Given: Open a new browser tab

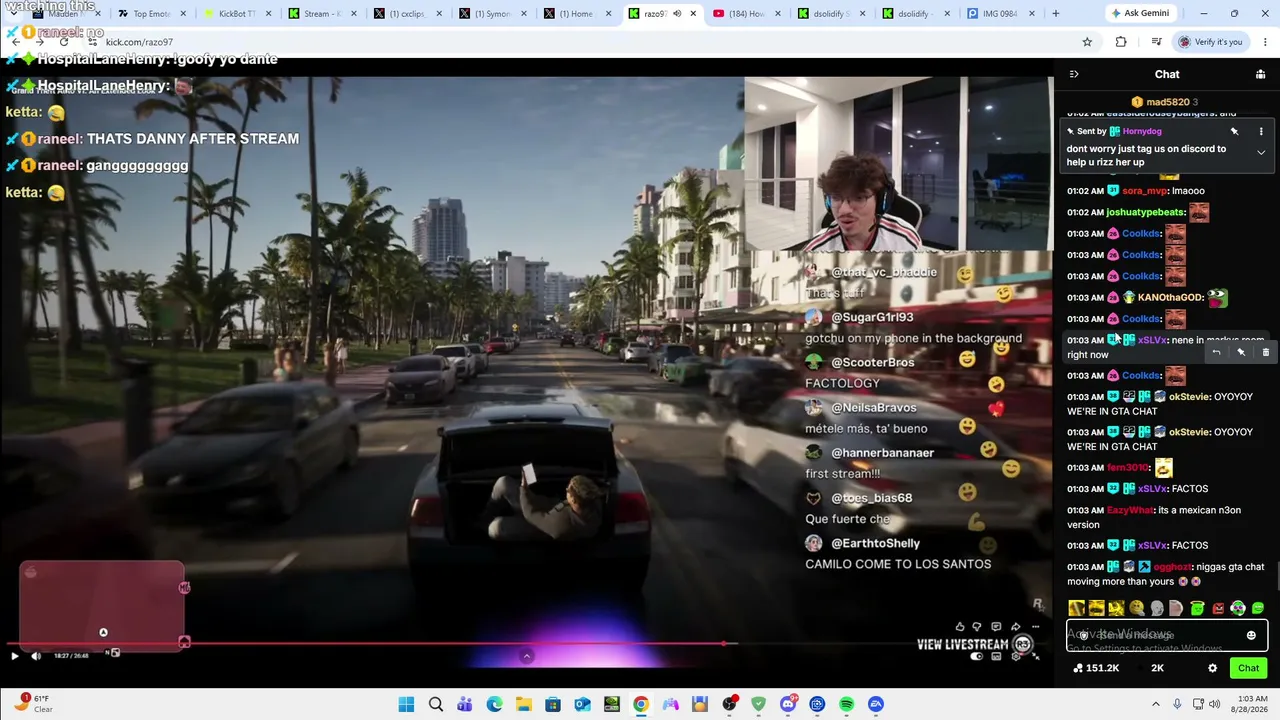Looking at the screenshot, I should [x=1055, y=14].
